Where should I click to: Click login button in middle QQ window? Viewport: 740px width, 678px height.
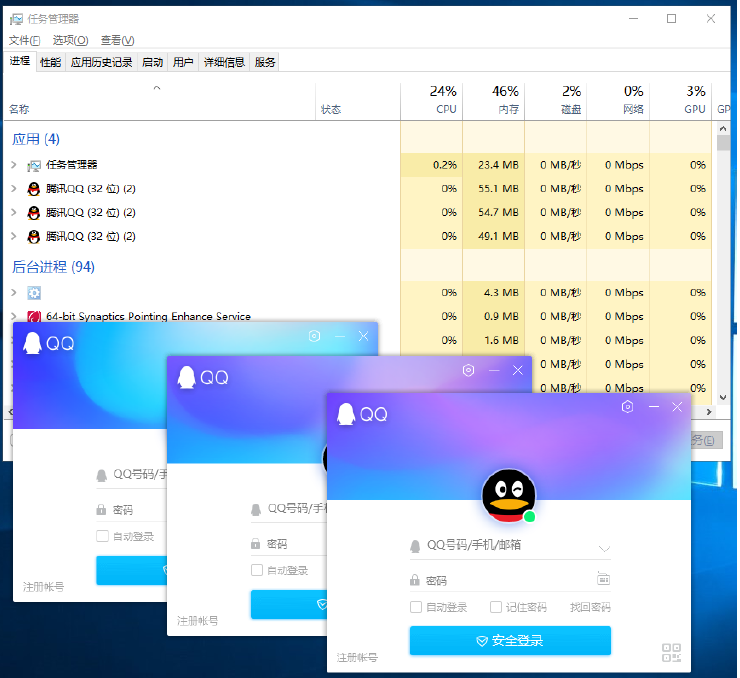[x=289, y=604]
